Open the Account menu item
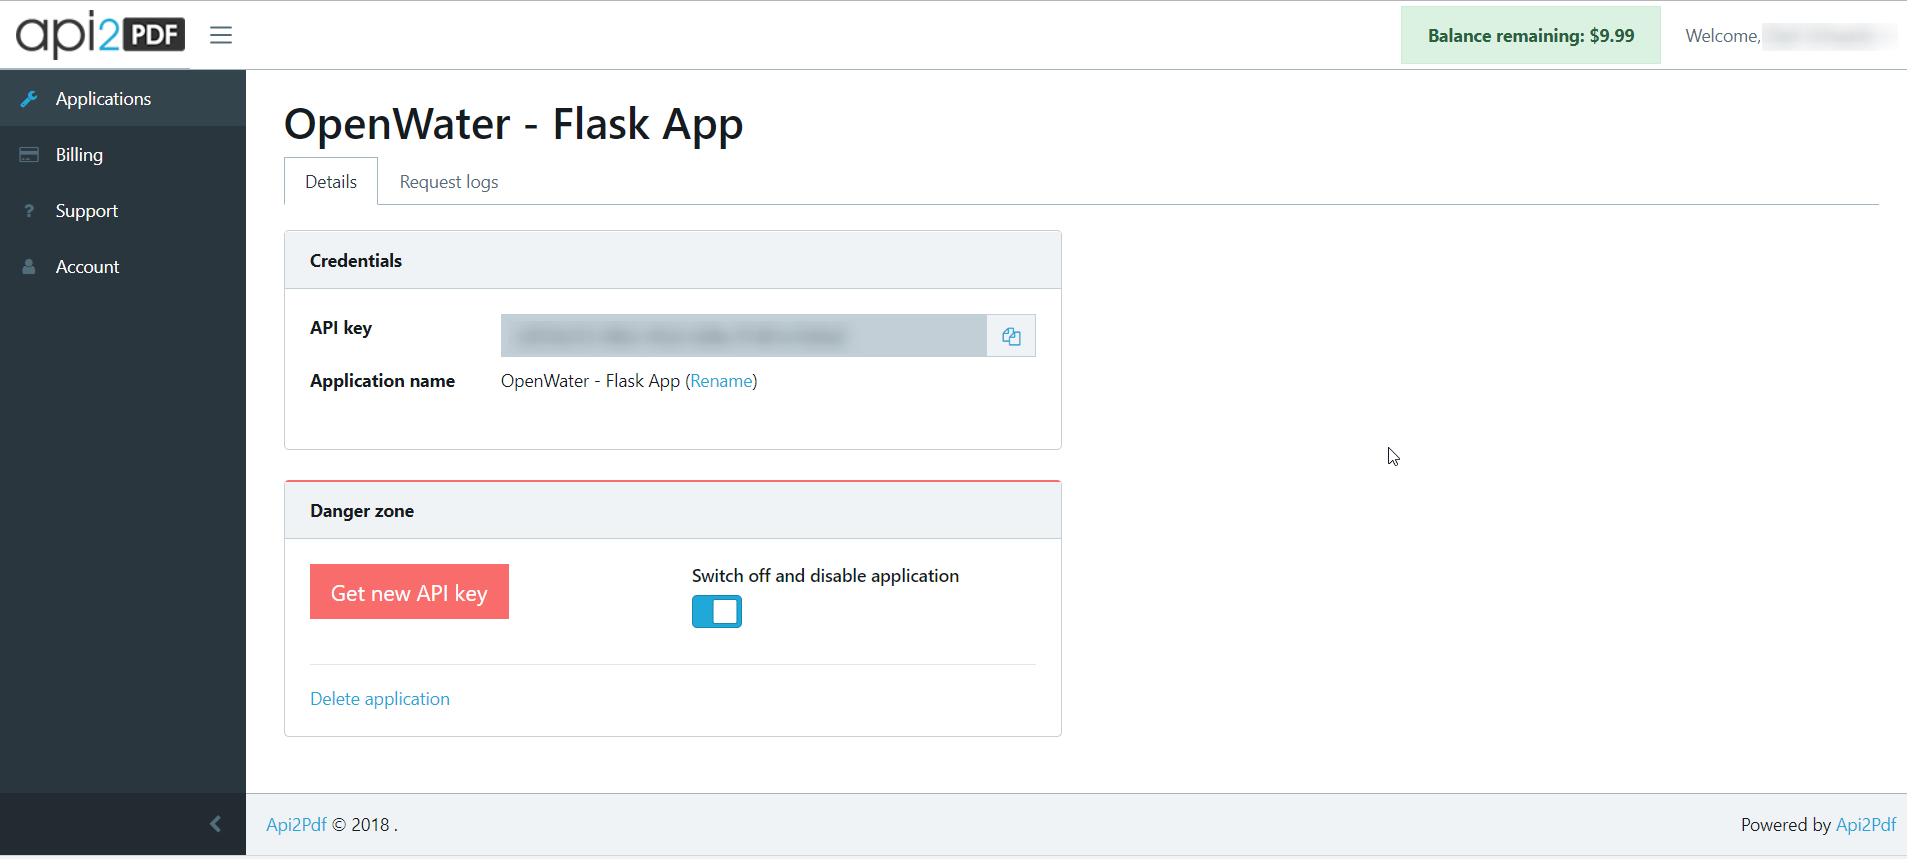1907x859 pixels. click(123, 267)
